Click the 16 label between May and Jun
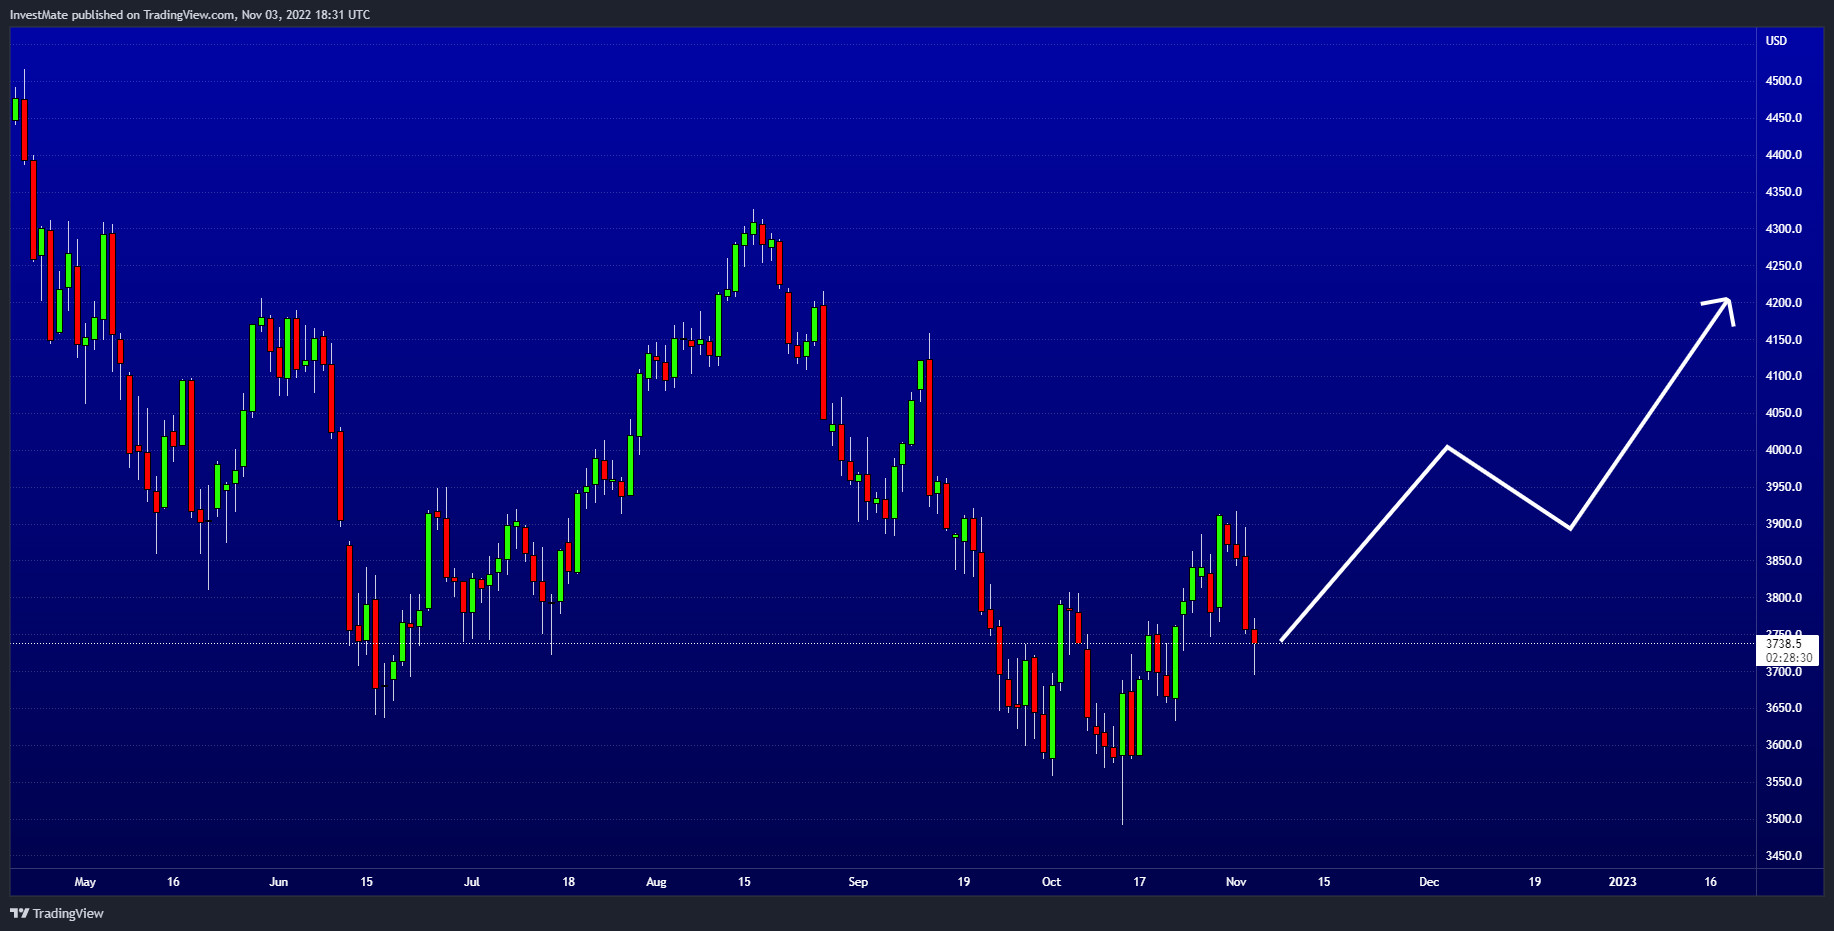 coord(173,882)
